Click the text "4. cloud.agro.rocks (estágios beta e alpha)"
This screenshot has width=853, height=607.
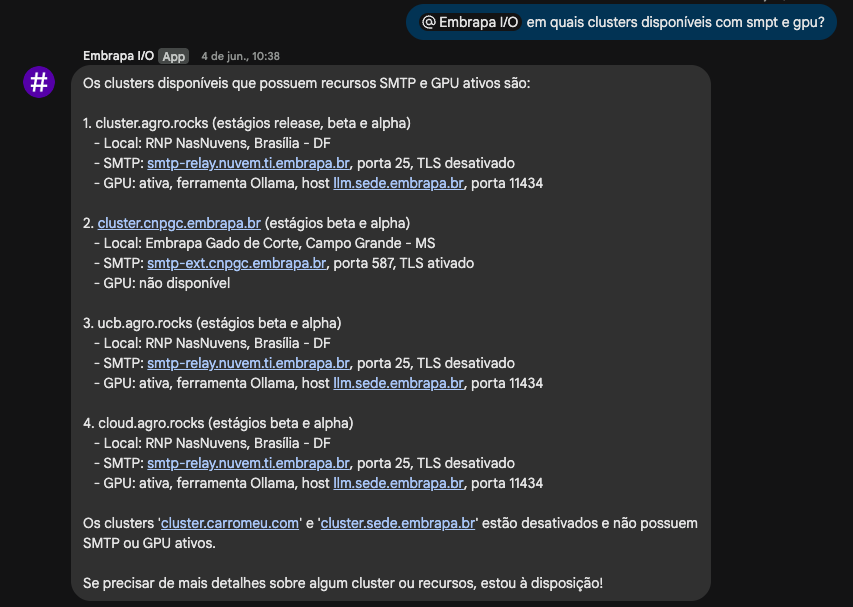[218, 424]
